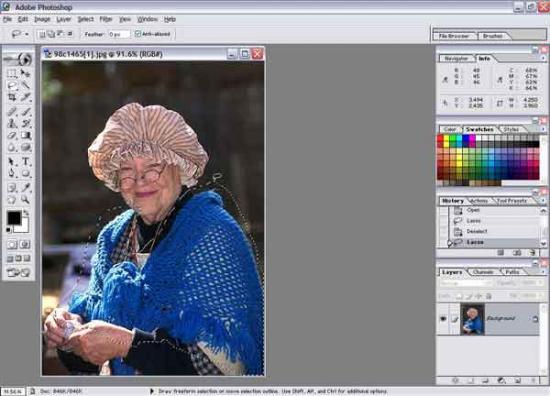The width and height of the screenshot is (550, 396).
Task: Click the Feather input field
Action: tap(119, 34)
